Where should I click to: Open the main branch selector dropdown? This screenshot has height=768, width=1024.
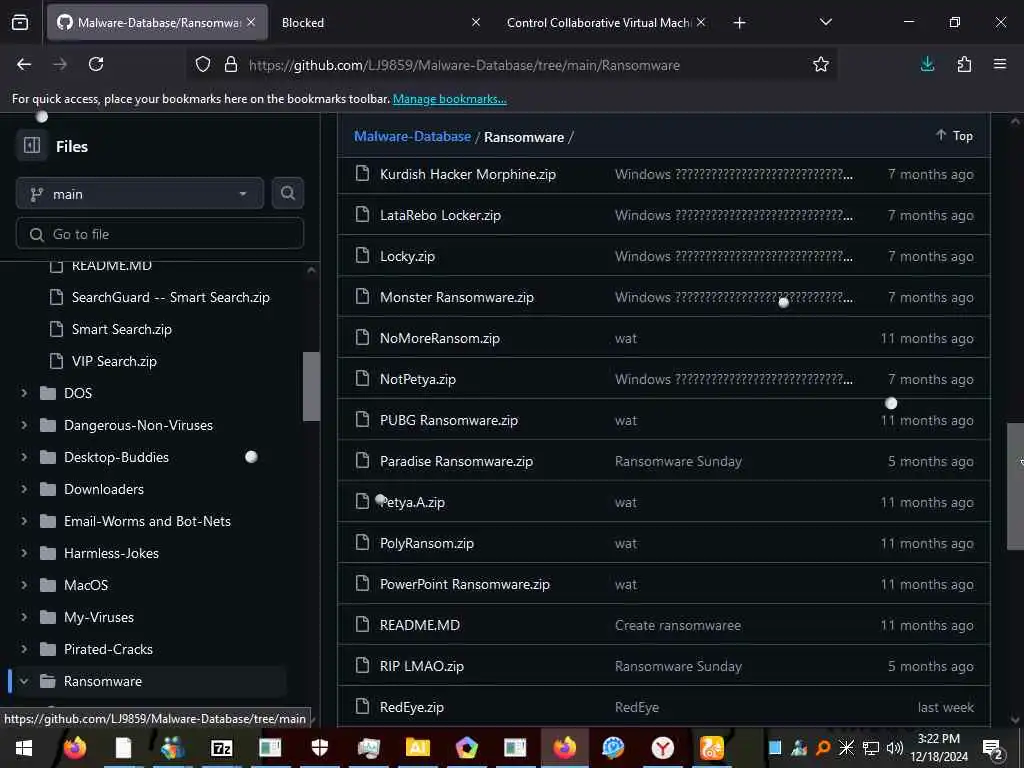pyautogui.click(x=140, y=194)
